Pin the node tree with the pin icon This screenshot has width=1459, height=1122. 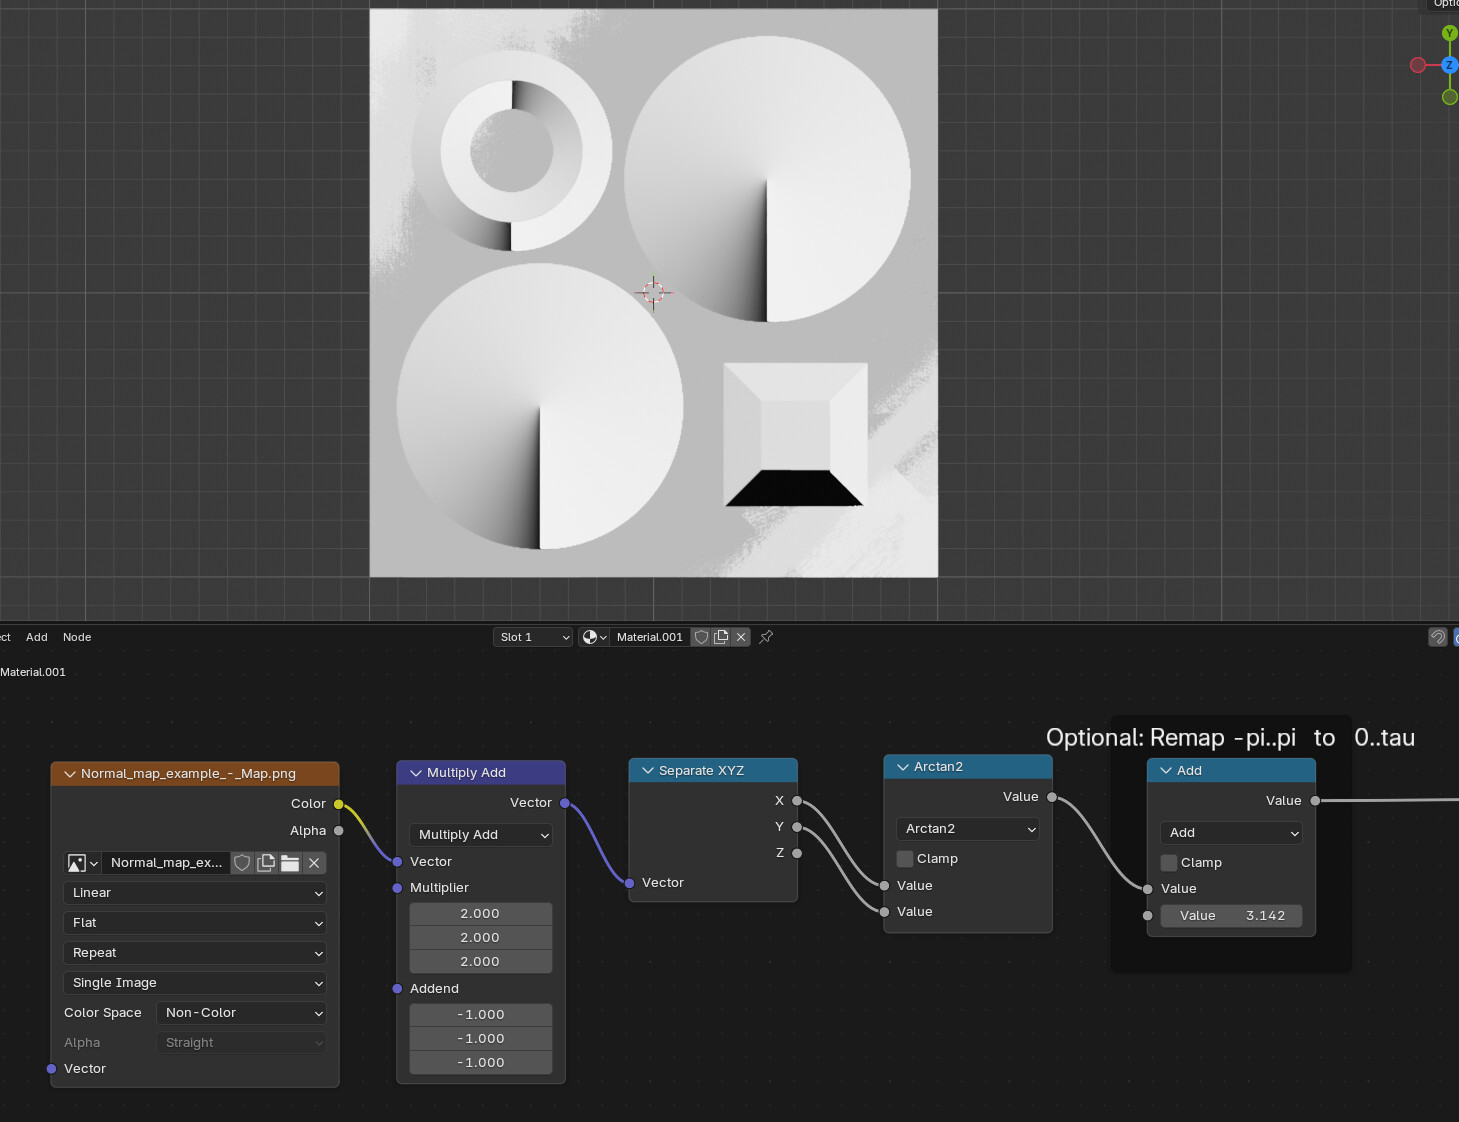coord(766,637)
